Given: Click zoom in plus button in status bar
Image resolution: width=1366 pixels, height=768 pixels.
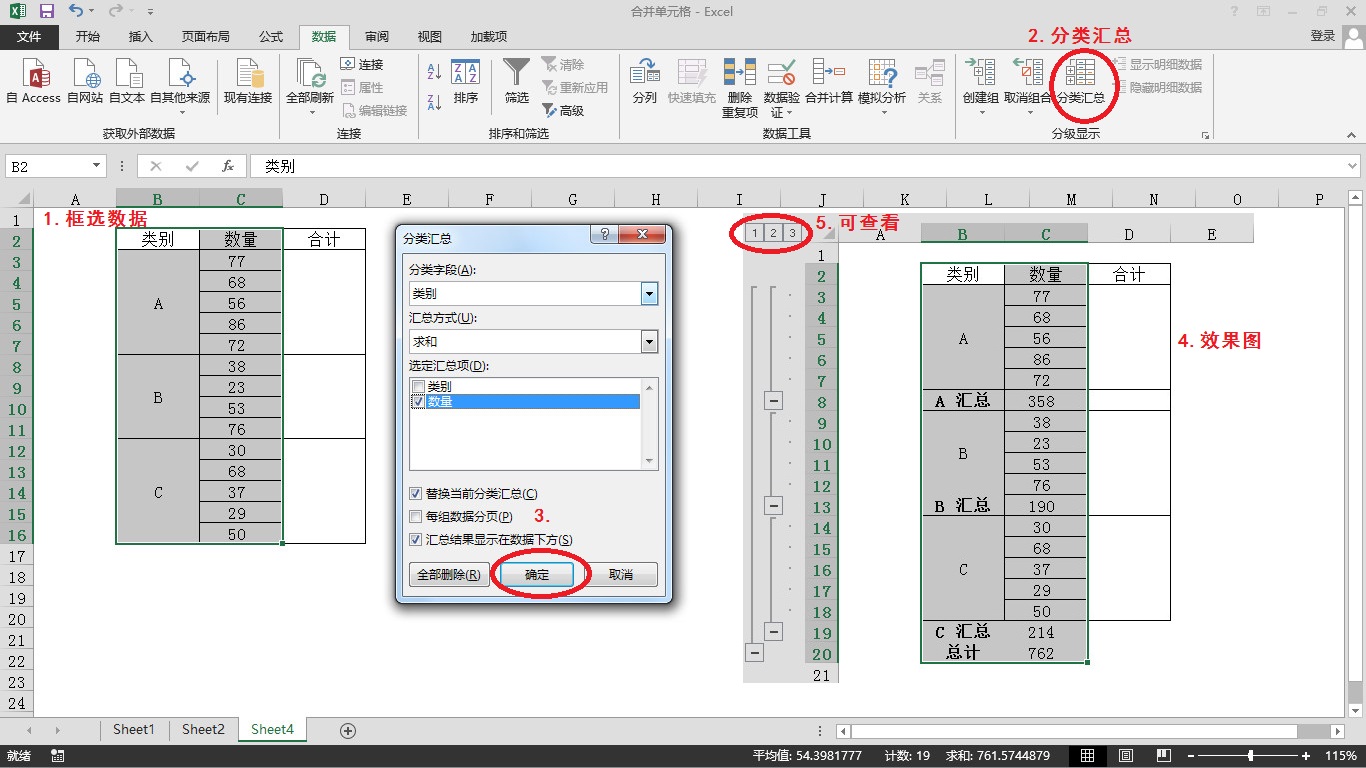Looking at the screenshot, I should tap(1306, 756).
